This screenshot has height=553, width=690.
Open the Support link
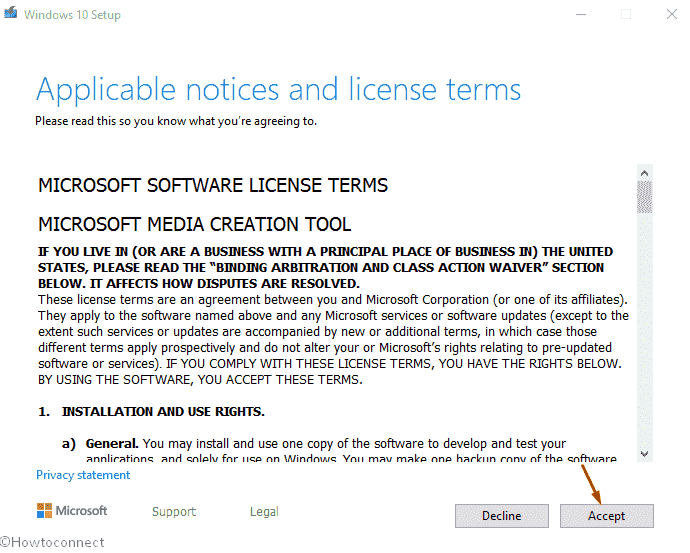pyautogui.click(x=174, y=511)
